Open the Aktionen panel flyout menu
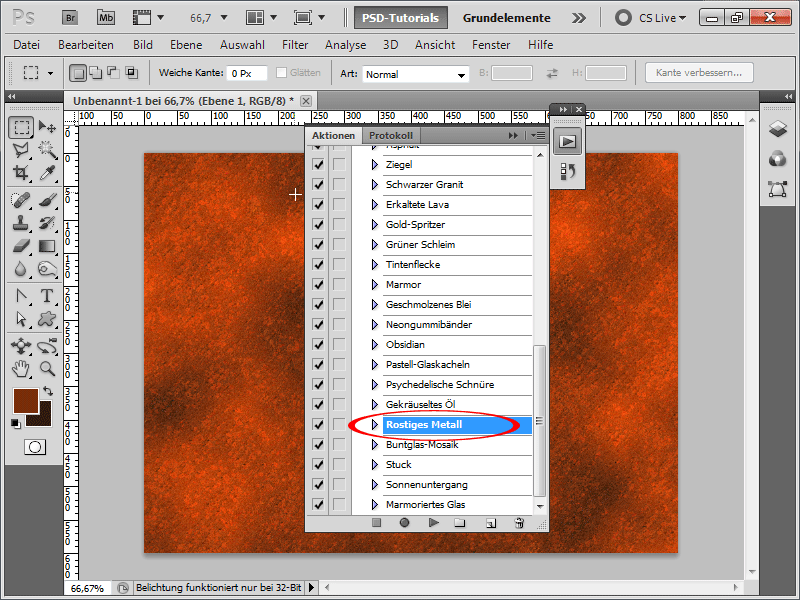Viewport: 800px width, 600px height. (x=538, y=135)
